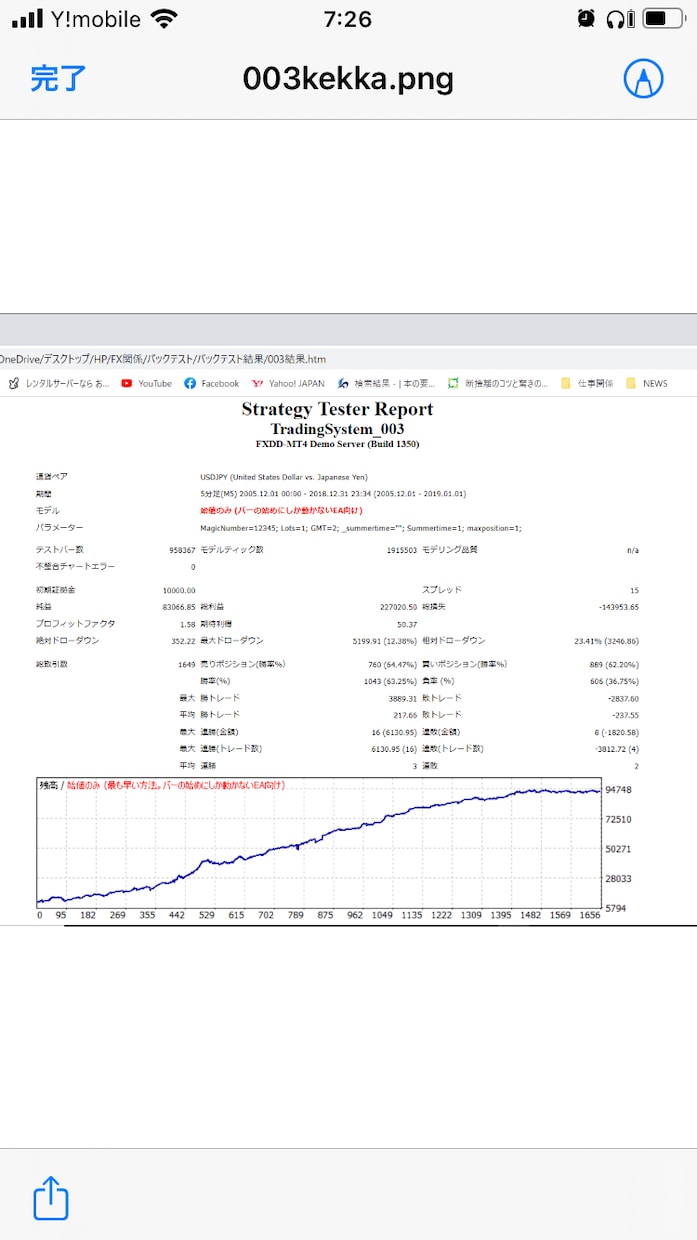Screen dimensions: 697x1240
Task: Click the レンタルサーバーなら bookmark
Action: point(59,383)
